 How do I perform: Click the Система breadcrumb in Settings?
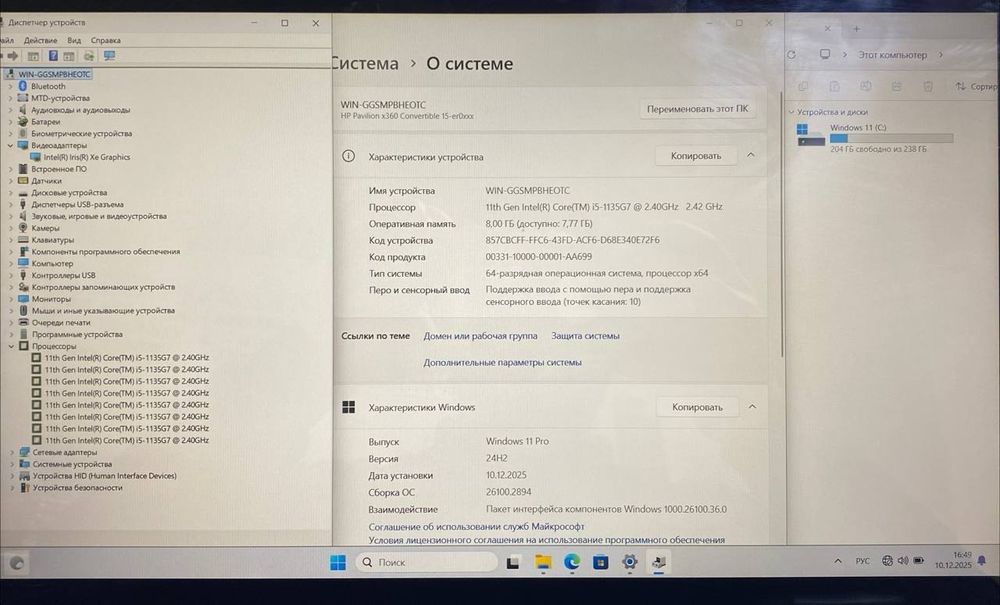(365, 64)
